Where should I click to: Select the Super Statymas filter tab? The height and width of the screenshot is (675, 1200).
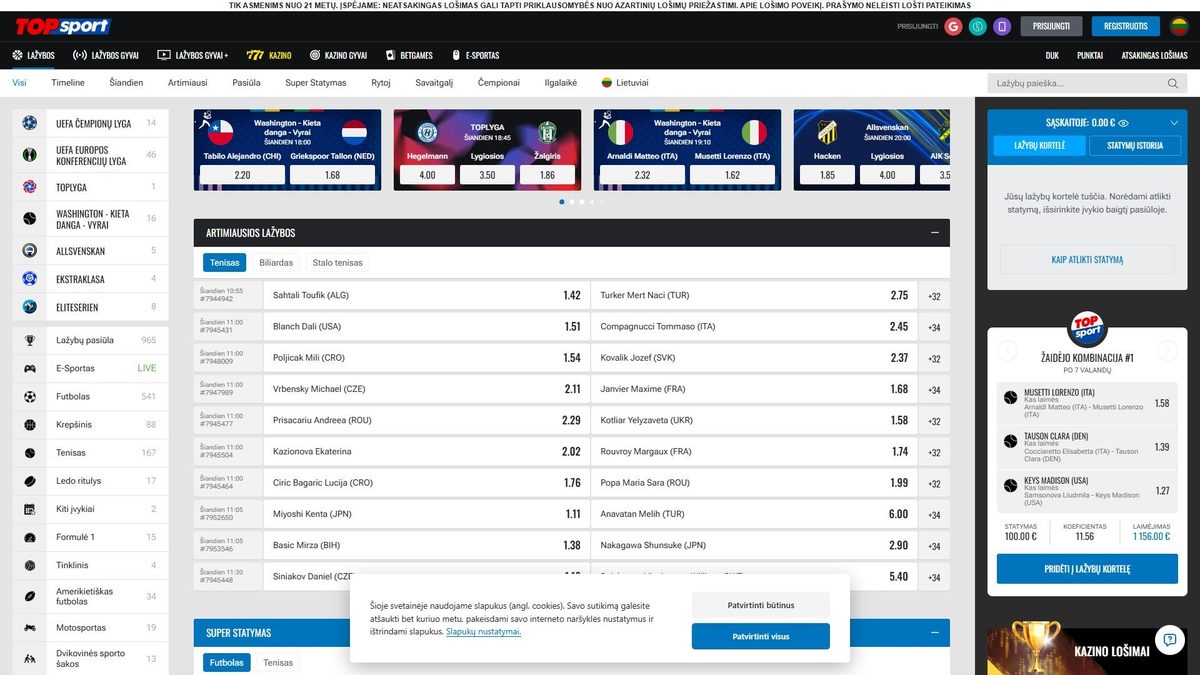pos(316,83)
